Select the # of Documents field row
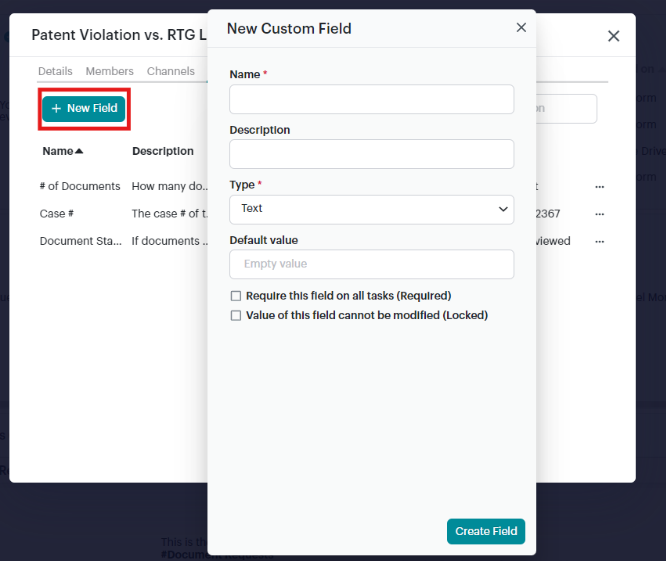The image size is (666, 561). [x=80, y=186]
